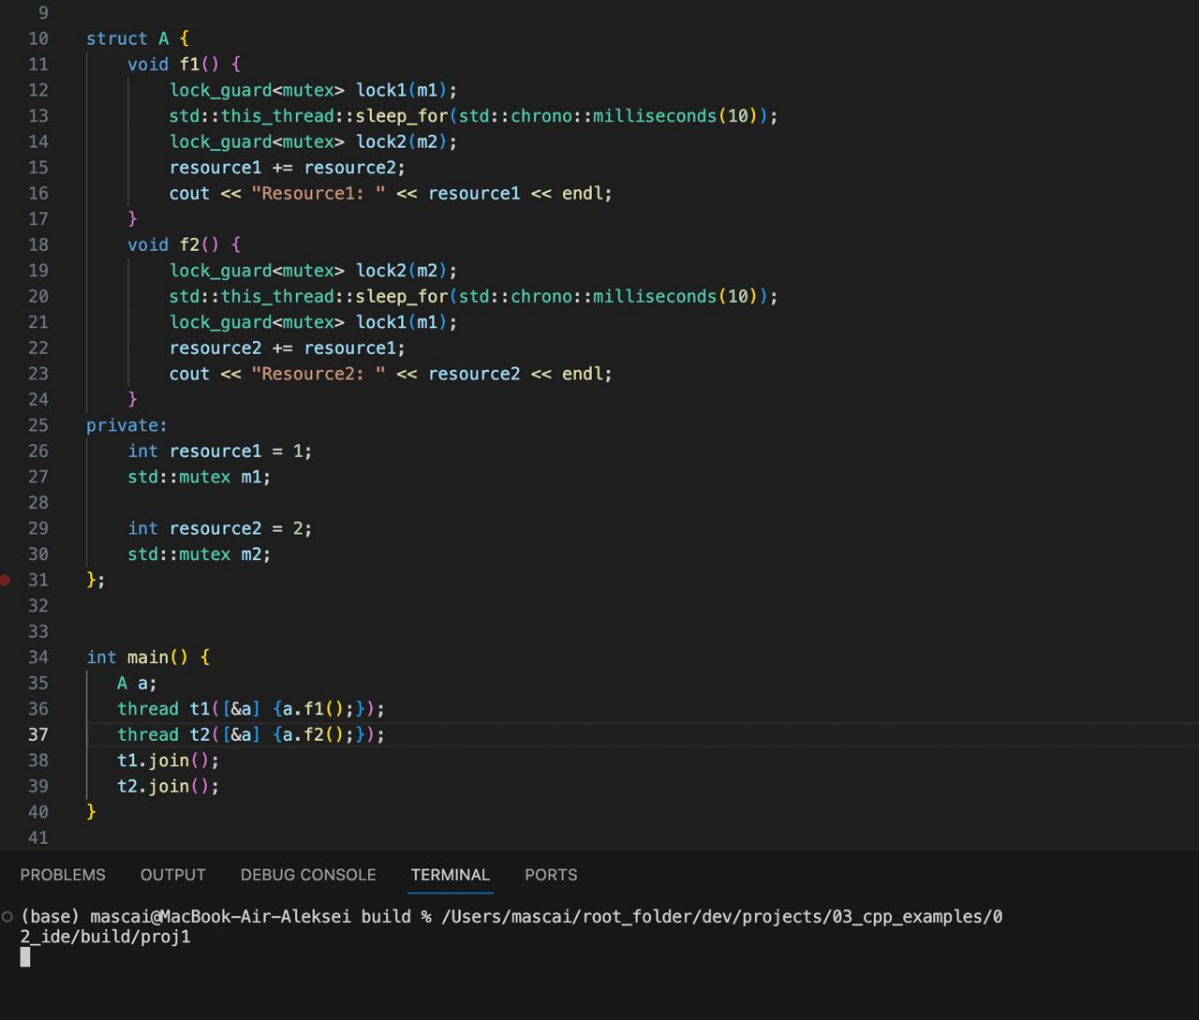Select line number 10 in the gutter
The image size is (1199, 1020).
click(38, 39)
